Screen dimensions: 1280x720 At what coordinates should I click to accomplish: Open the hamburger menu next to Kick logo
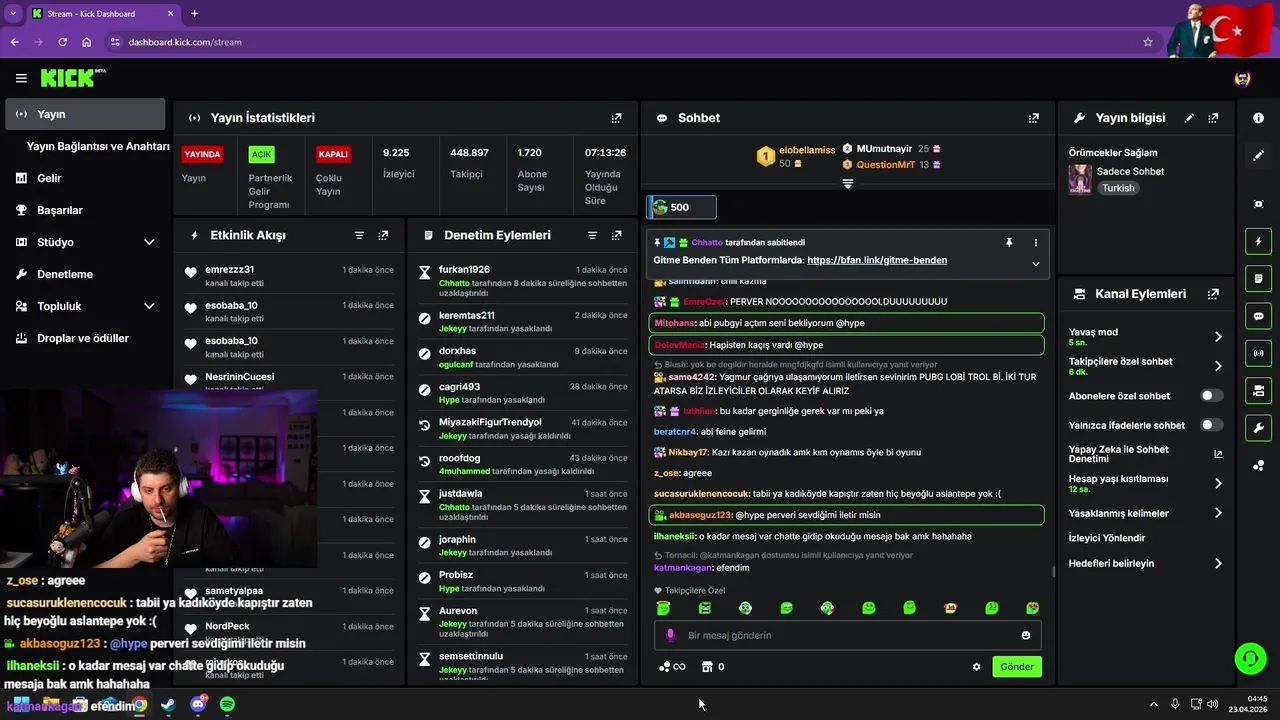tap(21, 78)
